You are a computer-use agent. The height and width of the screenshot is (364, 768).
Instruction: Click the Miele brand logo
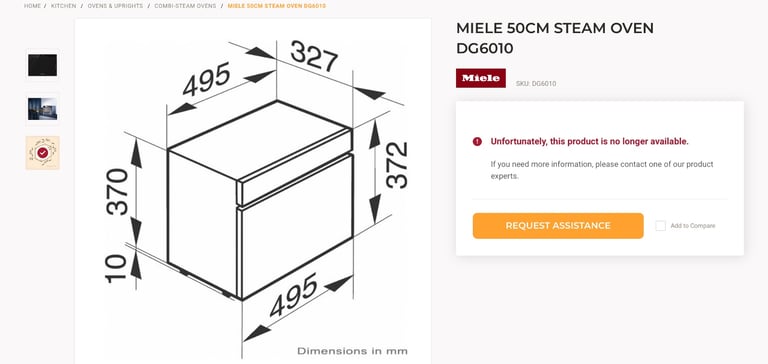point(480,78)
